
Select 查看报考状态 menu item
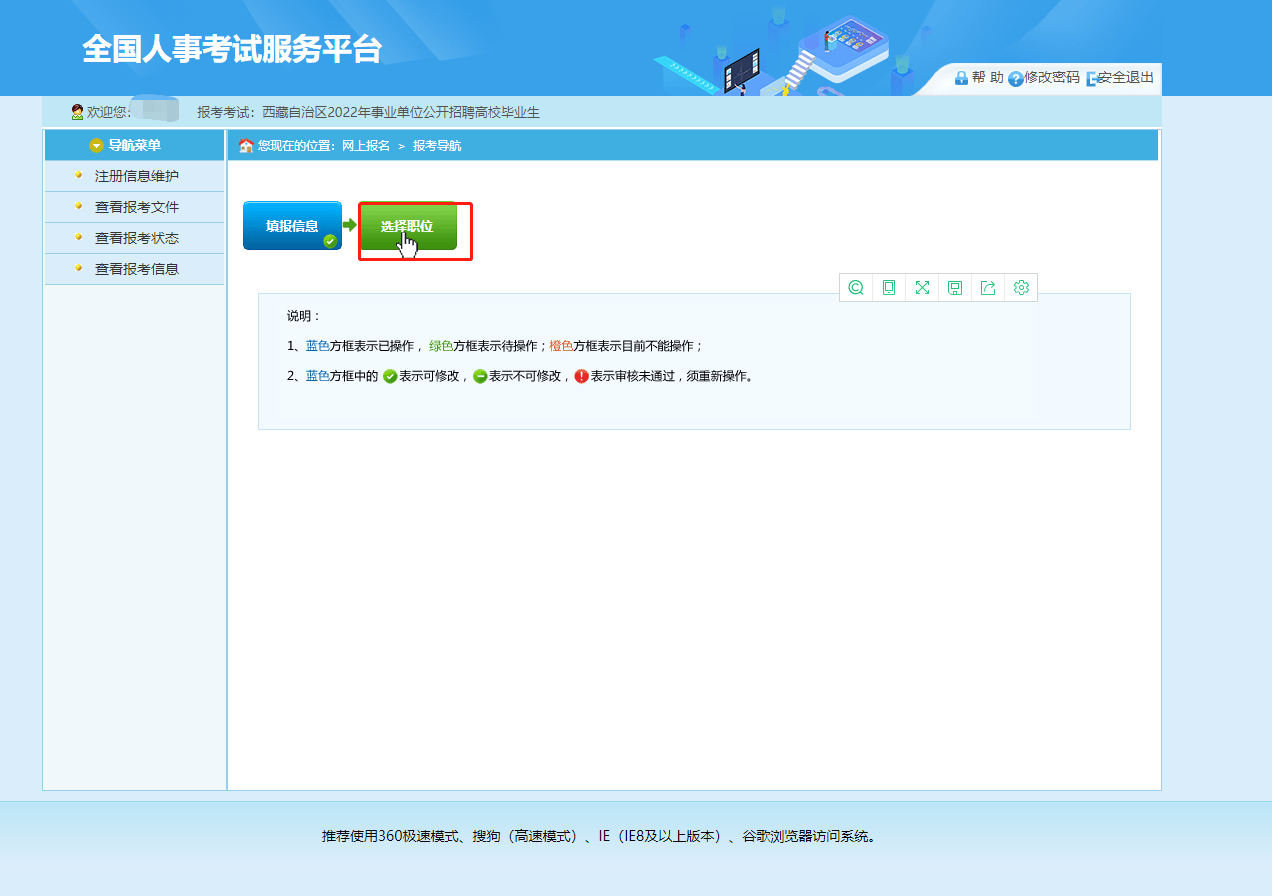point(136,239)
